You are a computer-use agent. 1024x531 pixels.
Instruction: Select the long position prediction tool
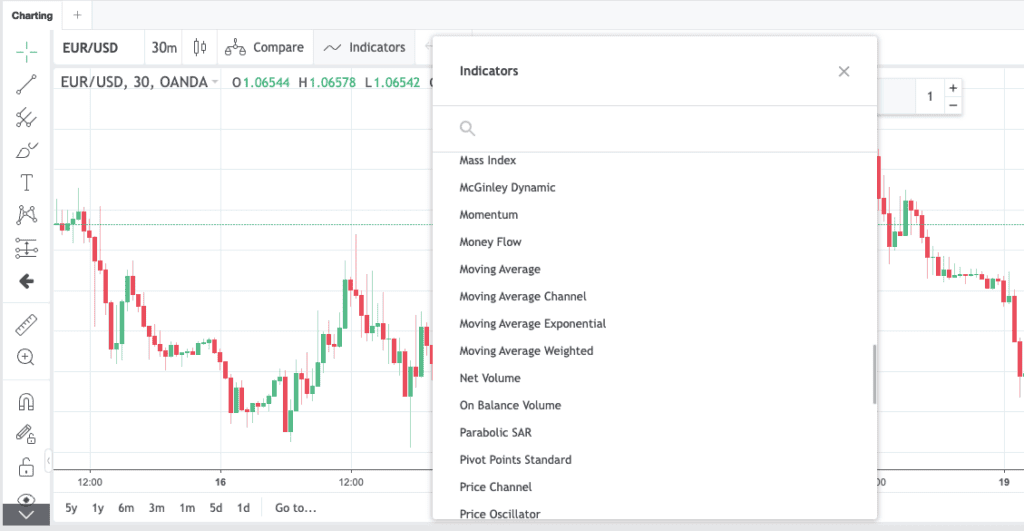click(26, 248)
